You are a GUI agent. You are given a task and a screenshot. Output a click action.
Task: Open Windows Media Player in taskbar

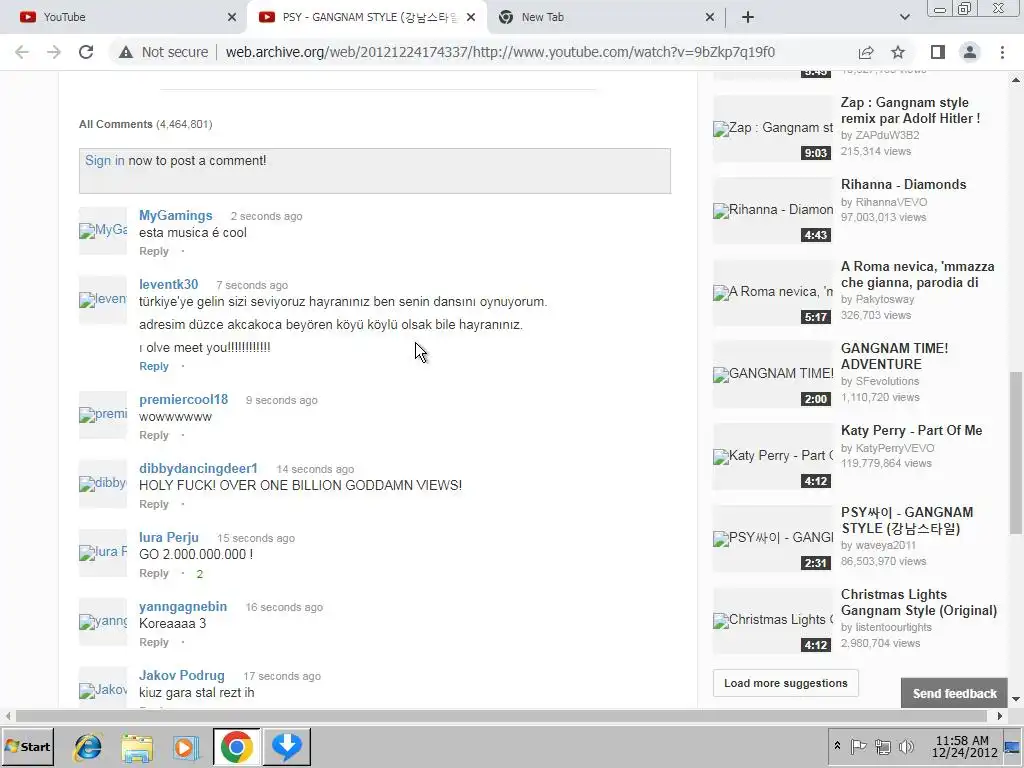pos(186,746)
